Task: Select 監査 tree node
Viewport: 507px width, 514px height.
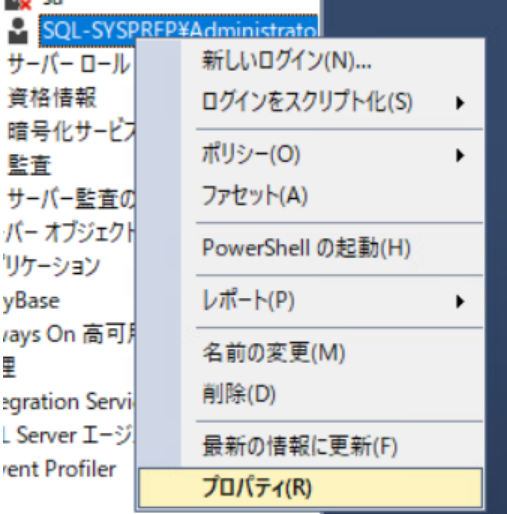Action: tap(29, 165)
